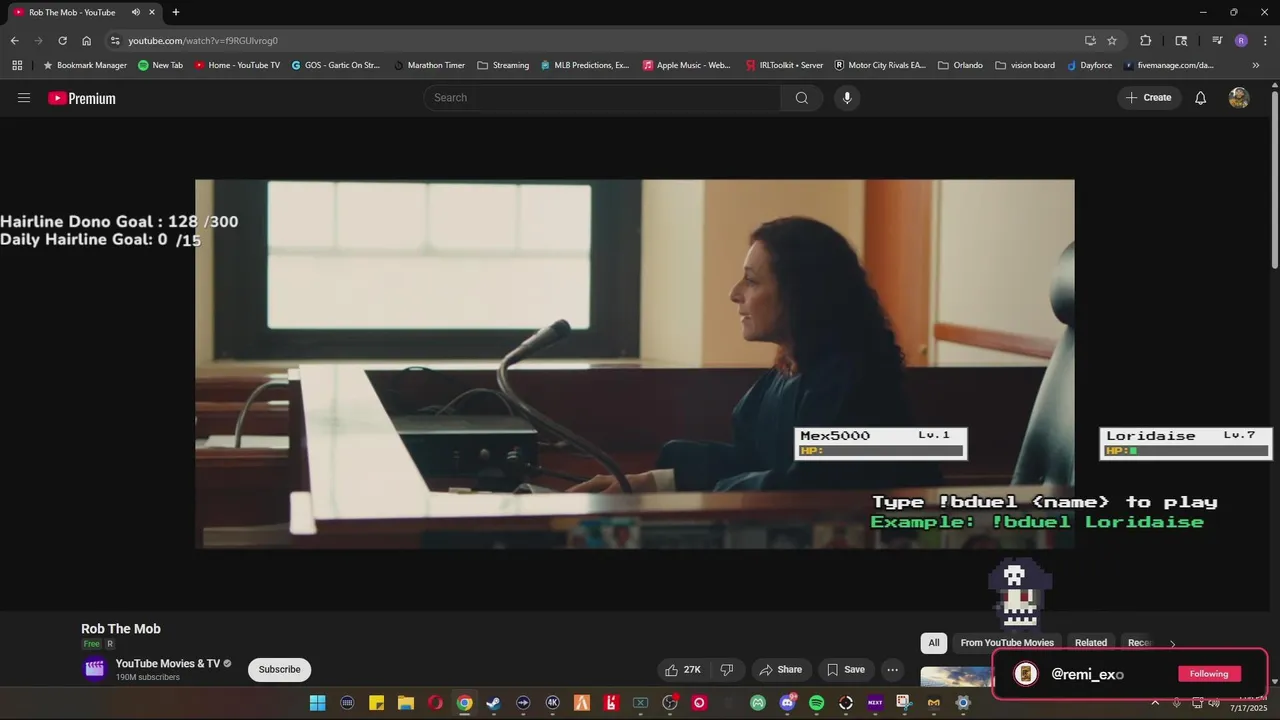Click the Following button for @remi_exo

coord(1209,674)
